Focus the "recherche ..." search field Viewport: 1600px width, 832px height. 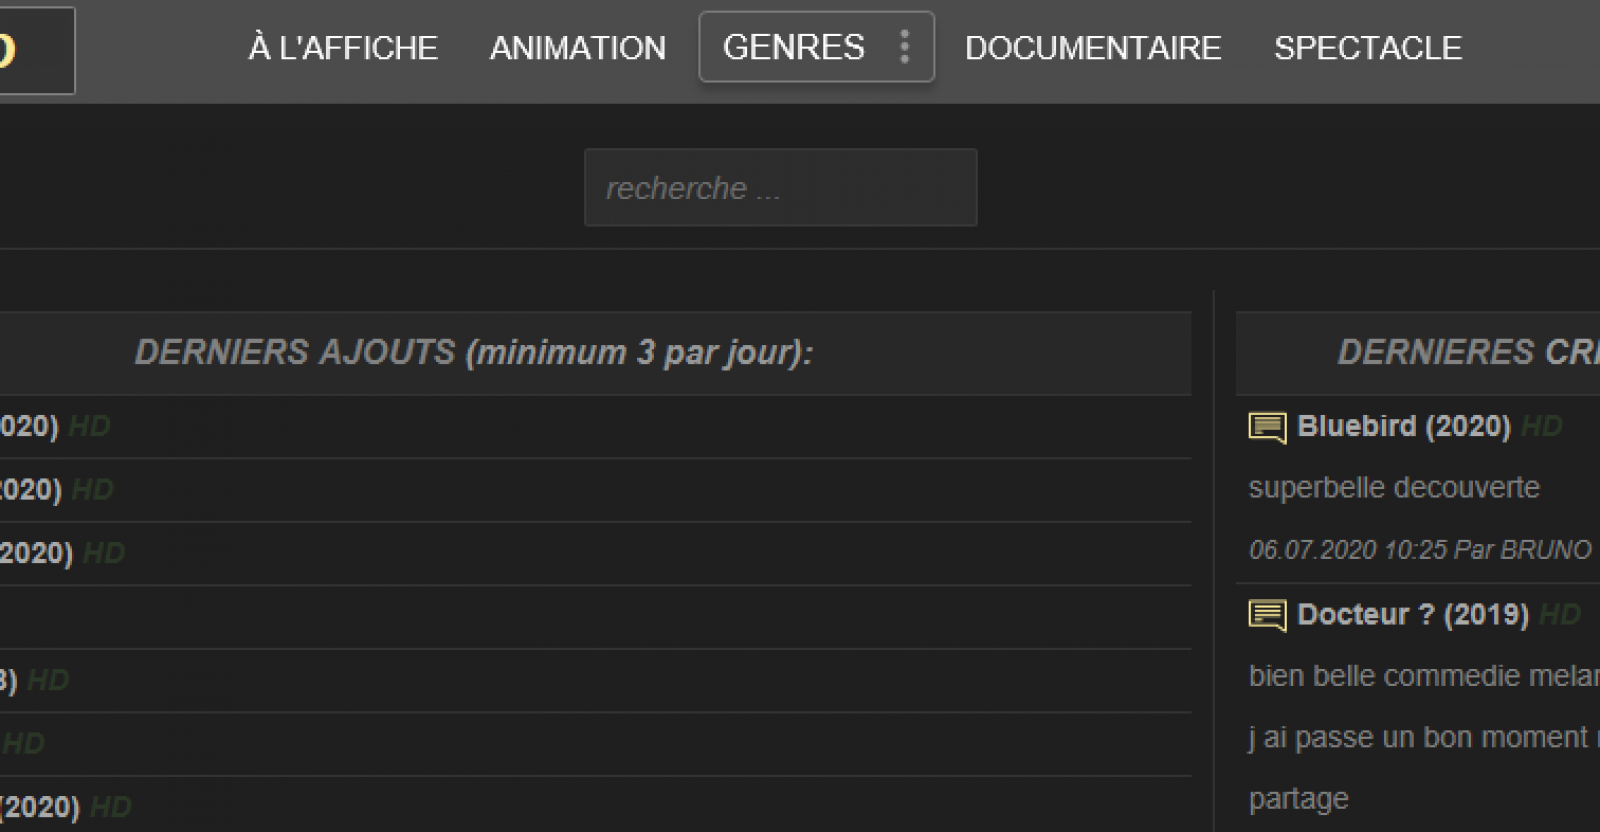pyautogui.click(x=780, y=188)
